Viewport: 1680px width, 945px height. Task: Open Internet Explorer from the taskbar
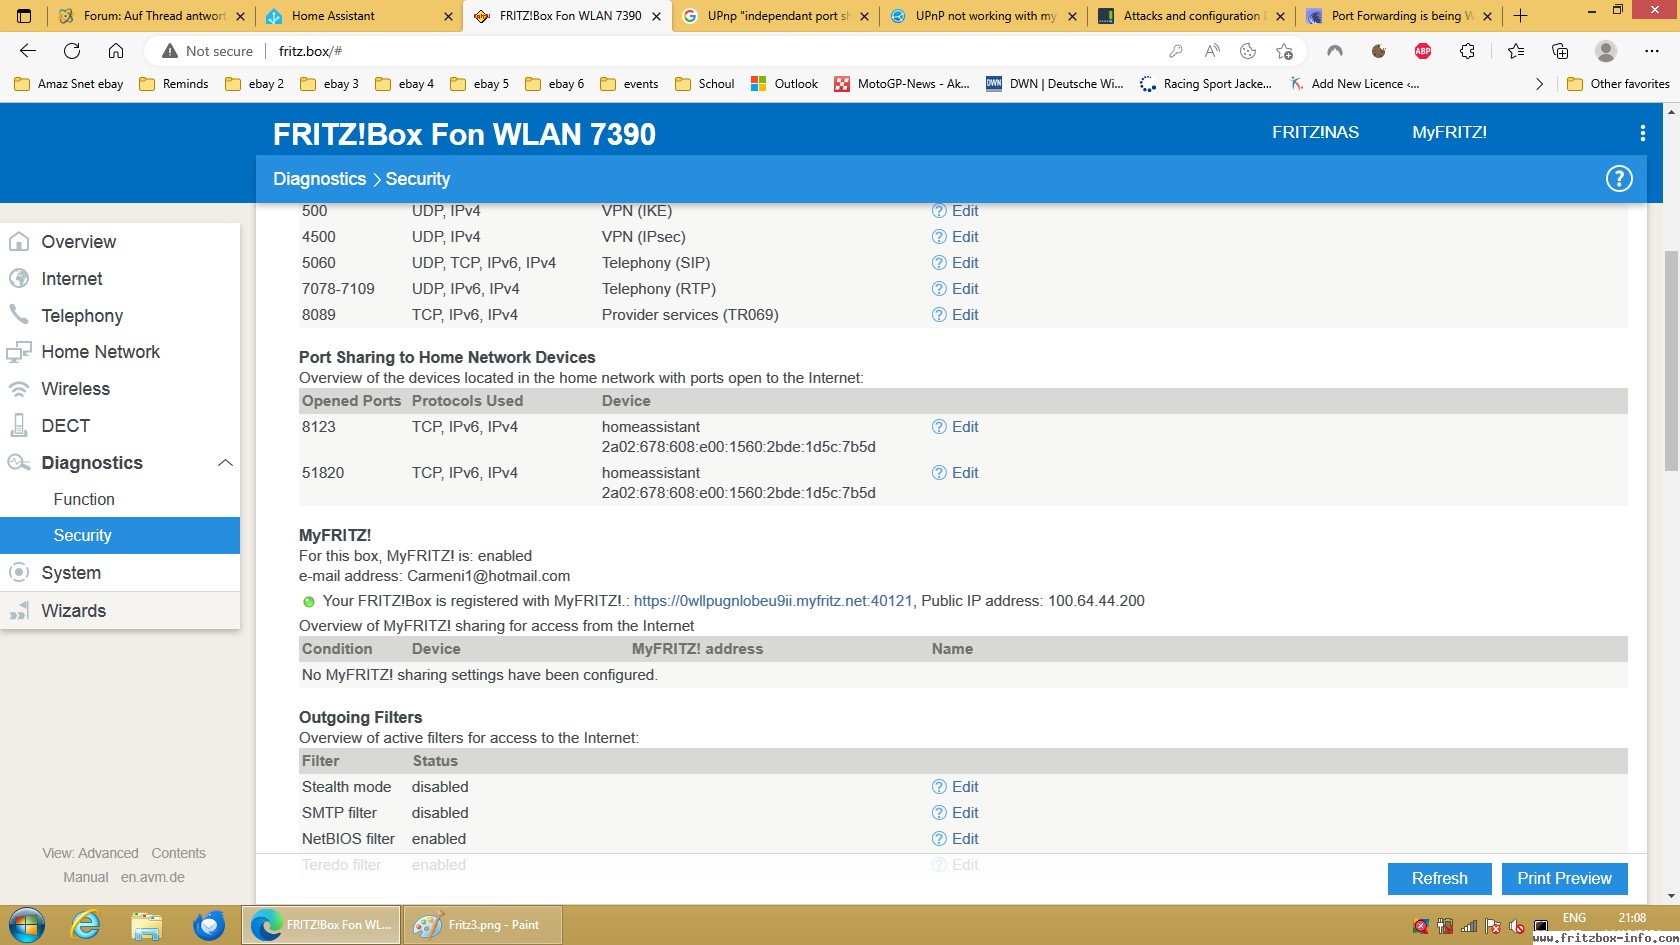coord(86,925)
